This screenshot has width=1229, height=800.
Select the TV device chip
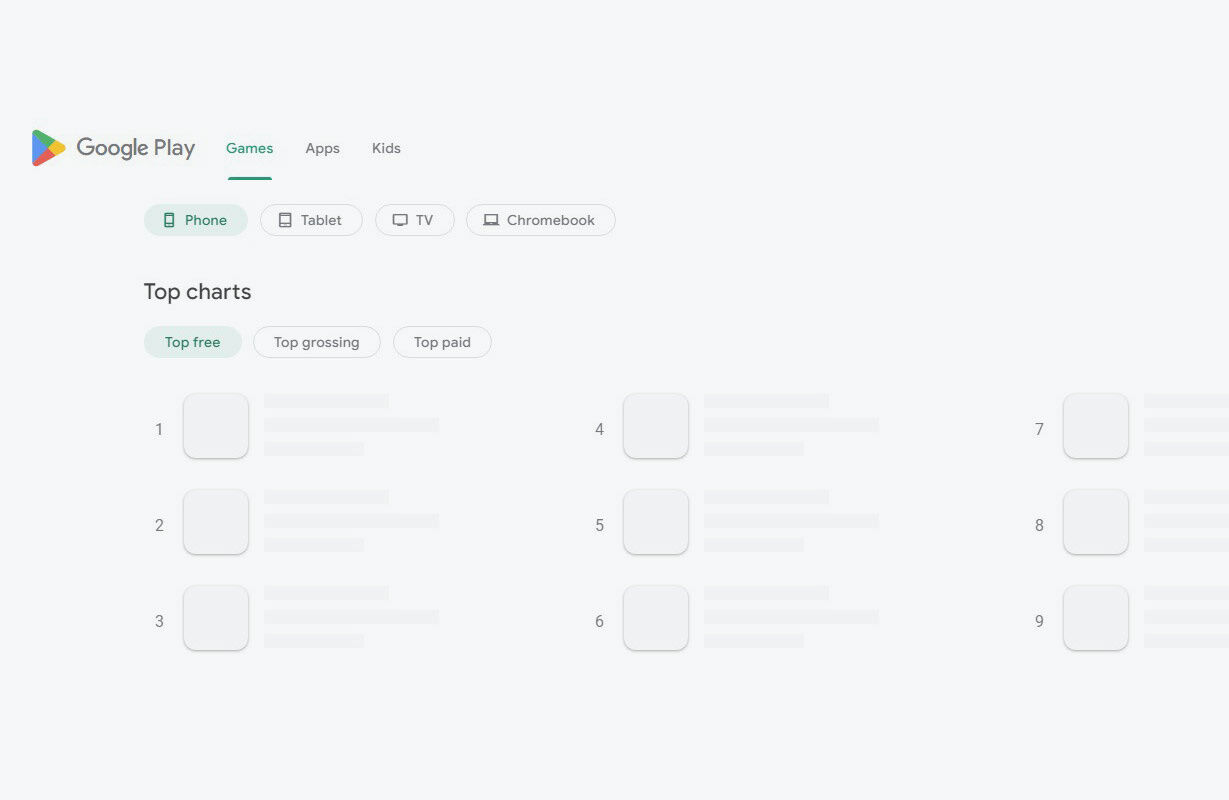pos(415,220)
